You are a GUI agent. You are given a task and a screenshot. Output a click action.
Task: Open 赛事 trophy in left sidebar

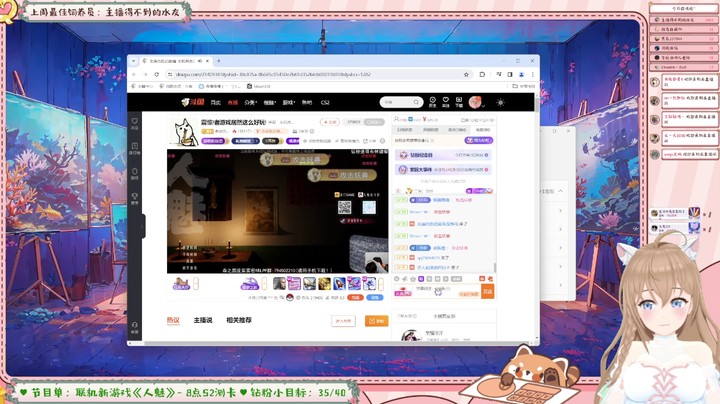135,199
